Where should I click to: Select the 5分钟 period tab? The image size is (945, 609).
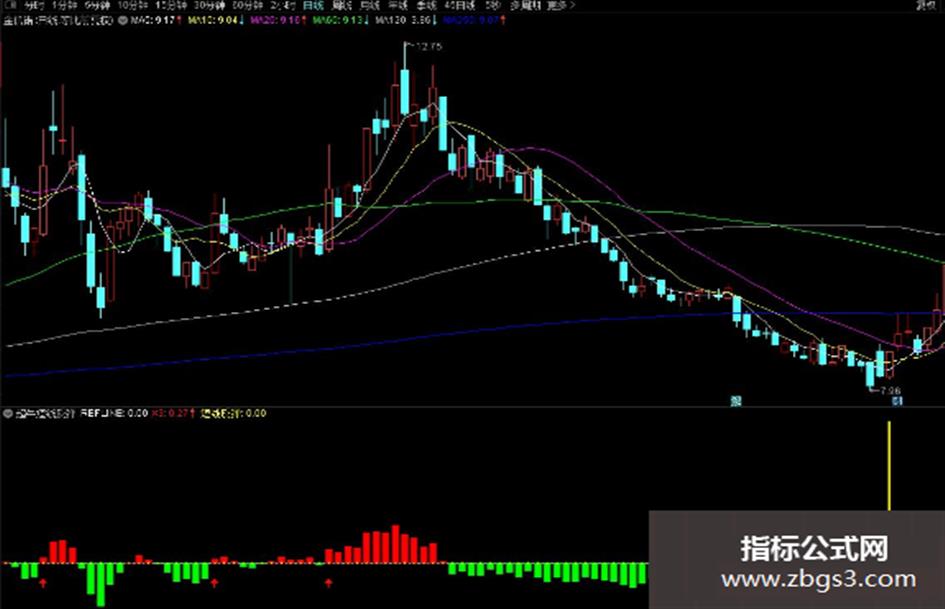click(x=98, y=5)
